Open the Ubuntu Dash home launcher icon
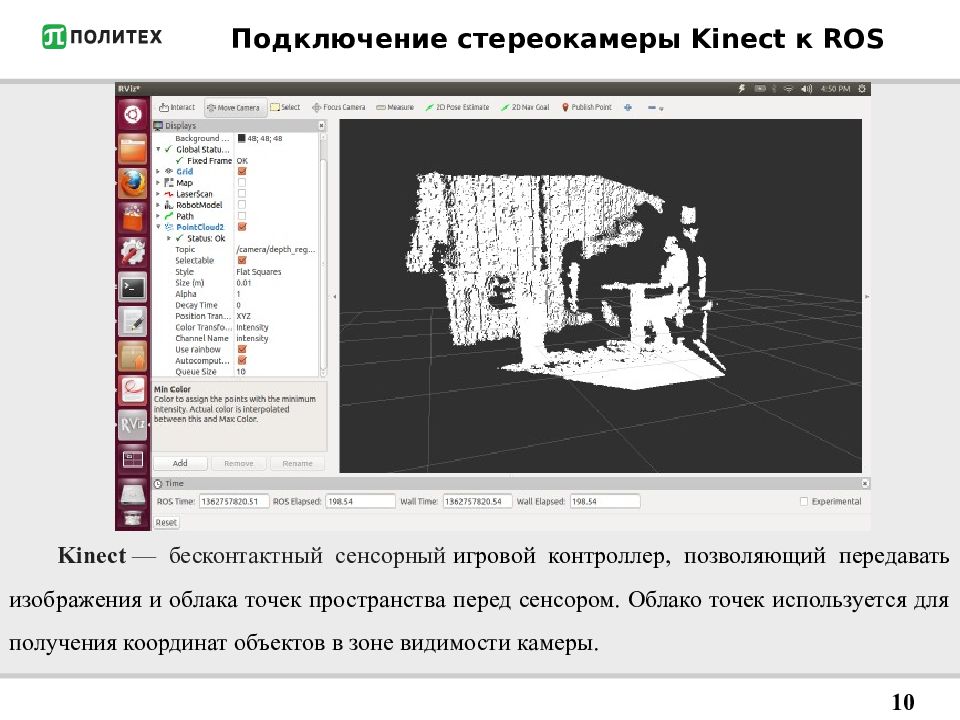Viewport: 960px width, 720px height. pos(133,114)
